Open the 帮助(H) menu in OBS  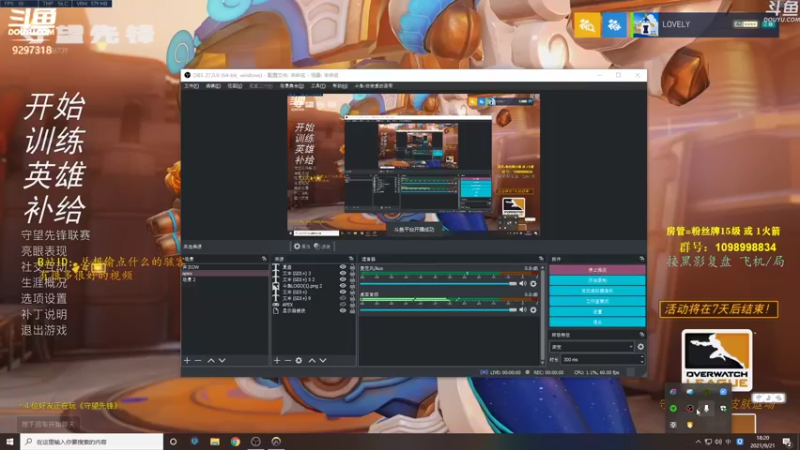(x=340, y=86)
